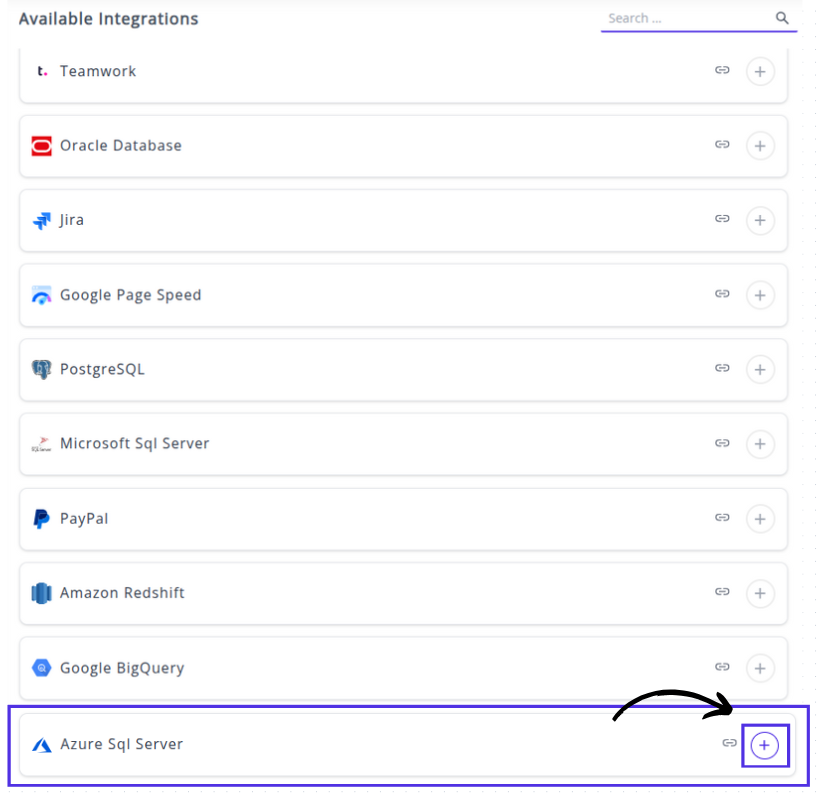817x795 pixels.
Task: Add the Google BigQuery integration
Action: click(760, 668)
